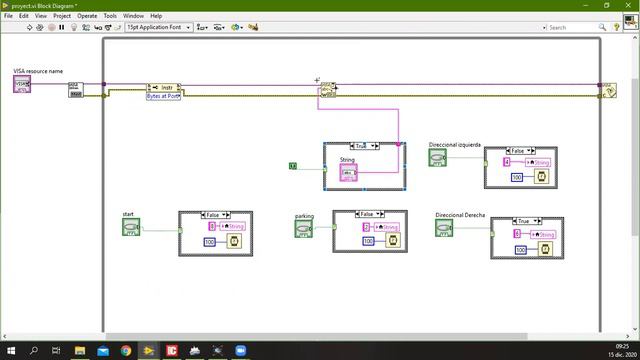Click the VI icon pane at top right

pos(631,21)
